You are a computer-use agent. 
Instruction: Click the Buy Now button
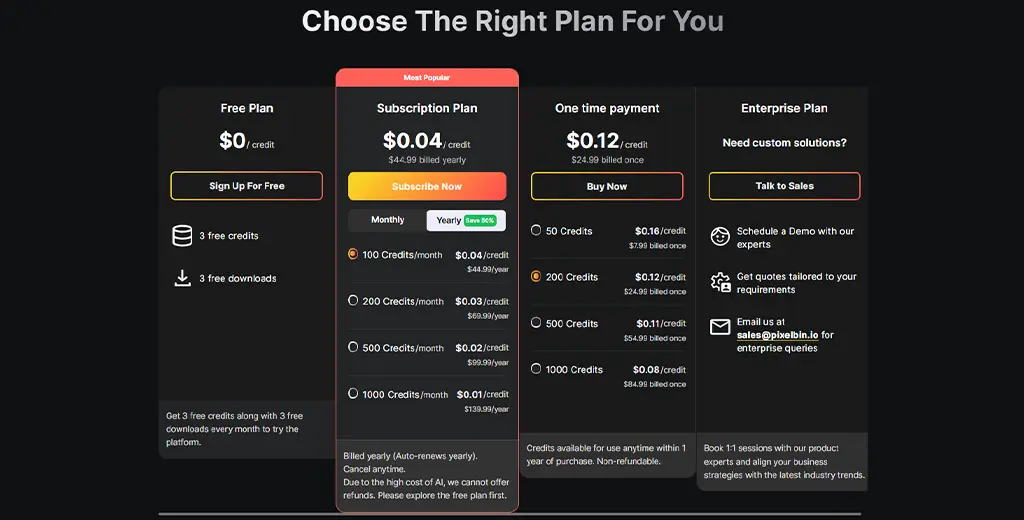[607, 186]
